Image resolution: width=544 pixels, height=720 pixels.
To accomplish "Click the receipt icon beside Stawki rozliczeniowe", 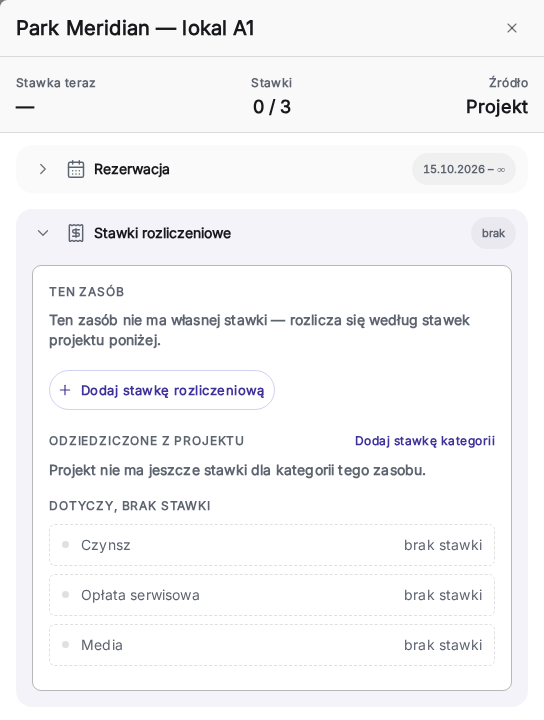I will [76, 233].
